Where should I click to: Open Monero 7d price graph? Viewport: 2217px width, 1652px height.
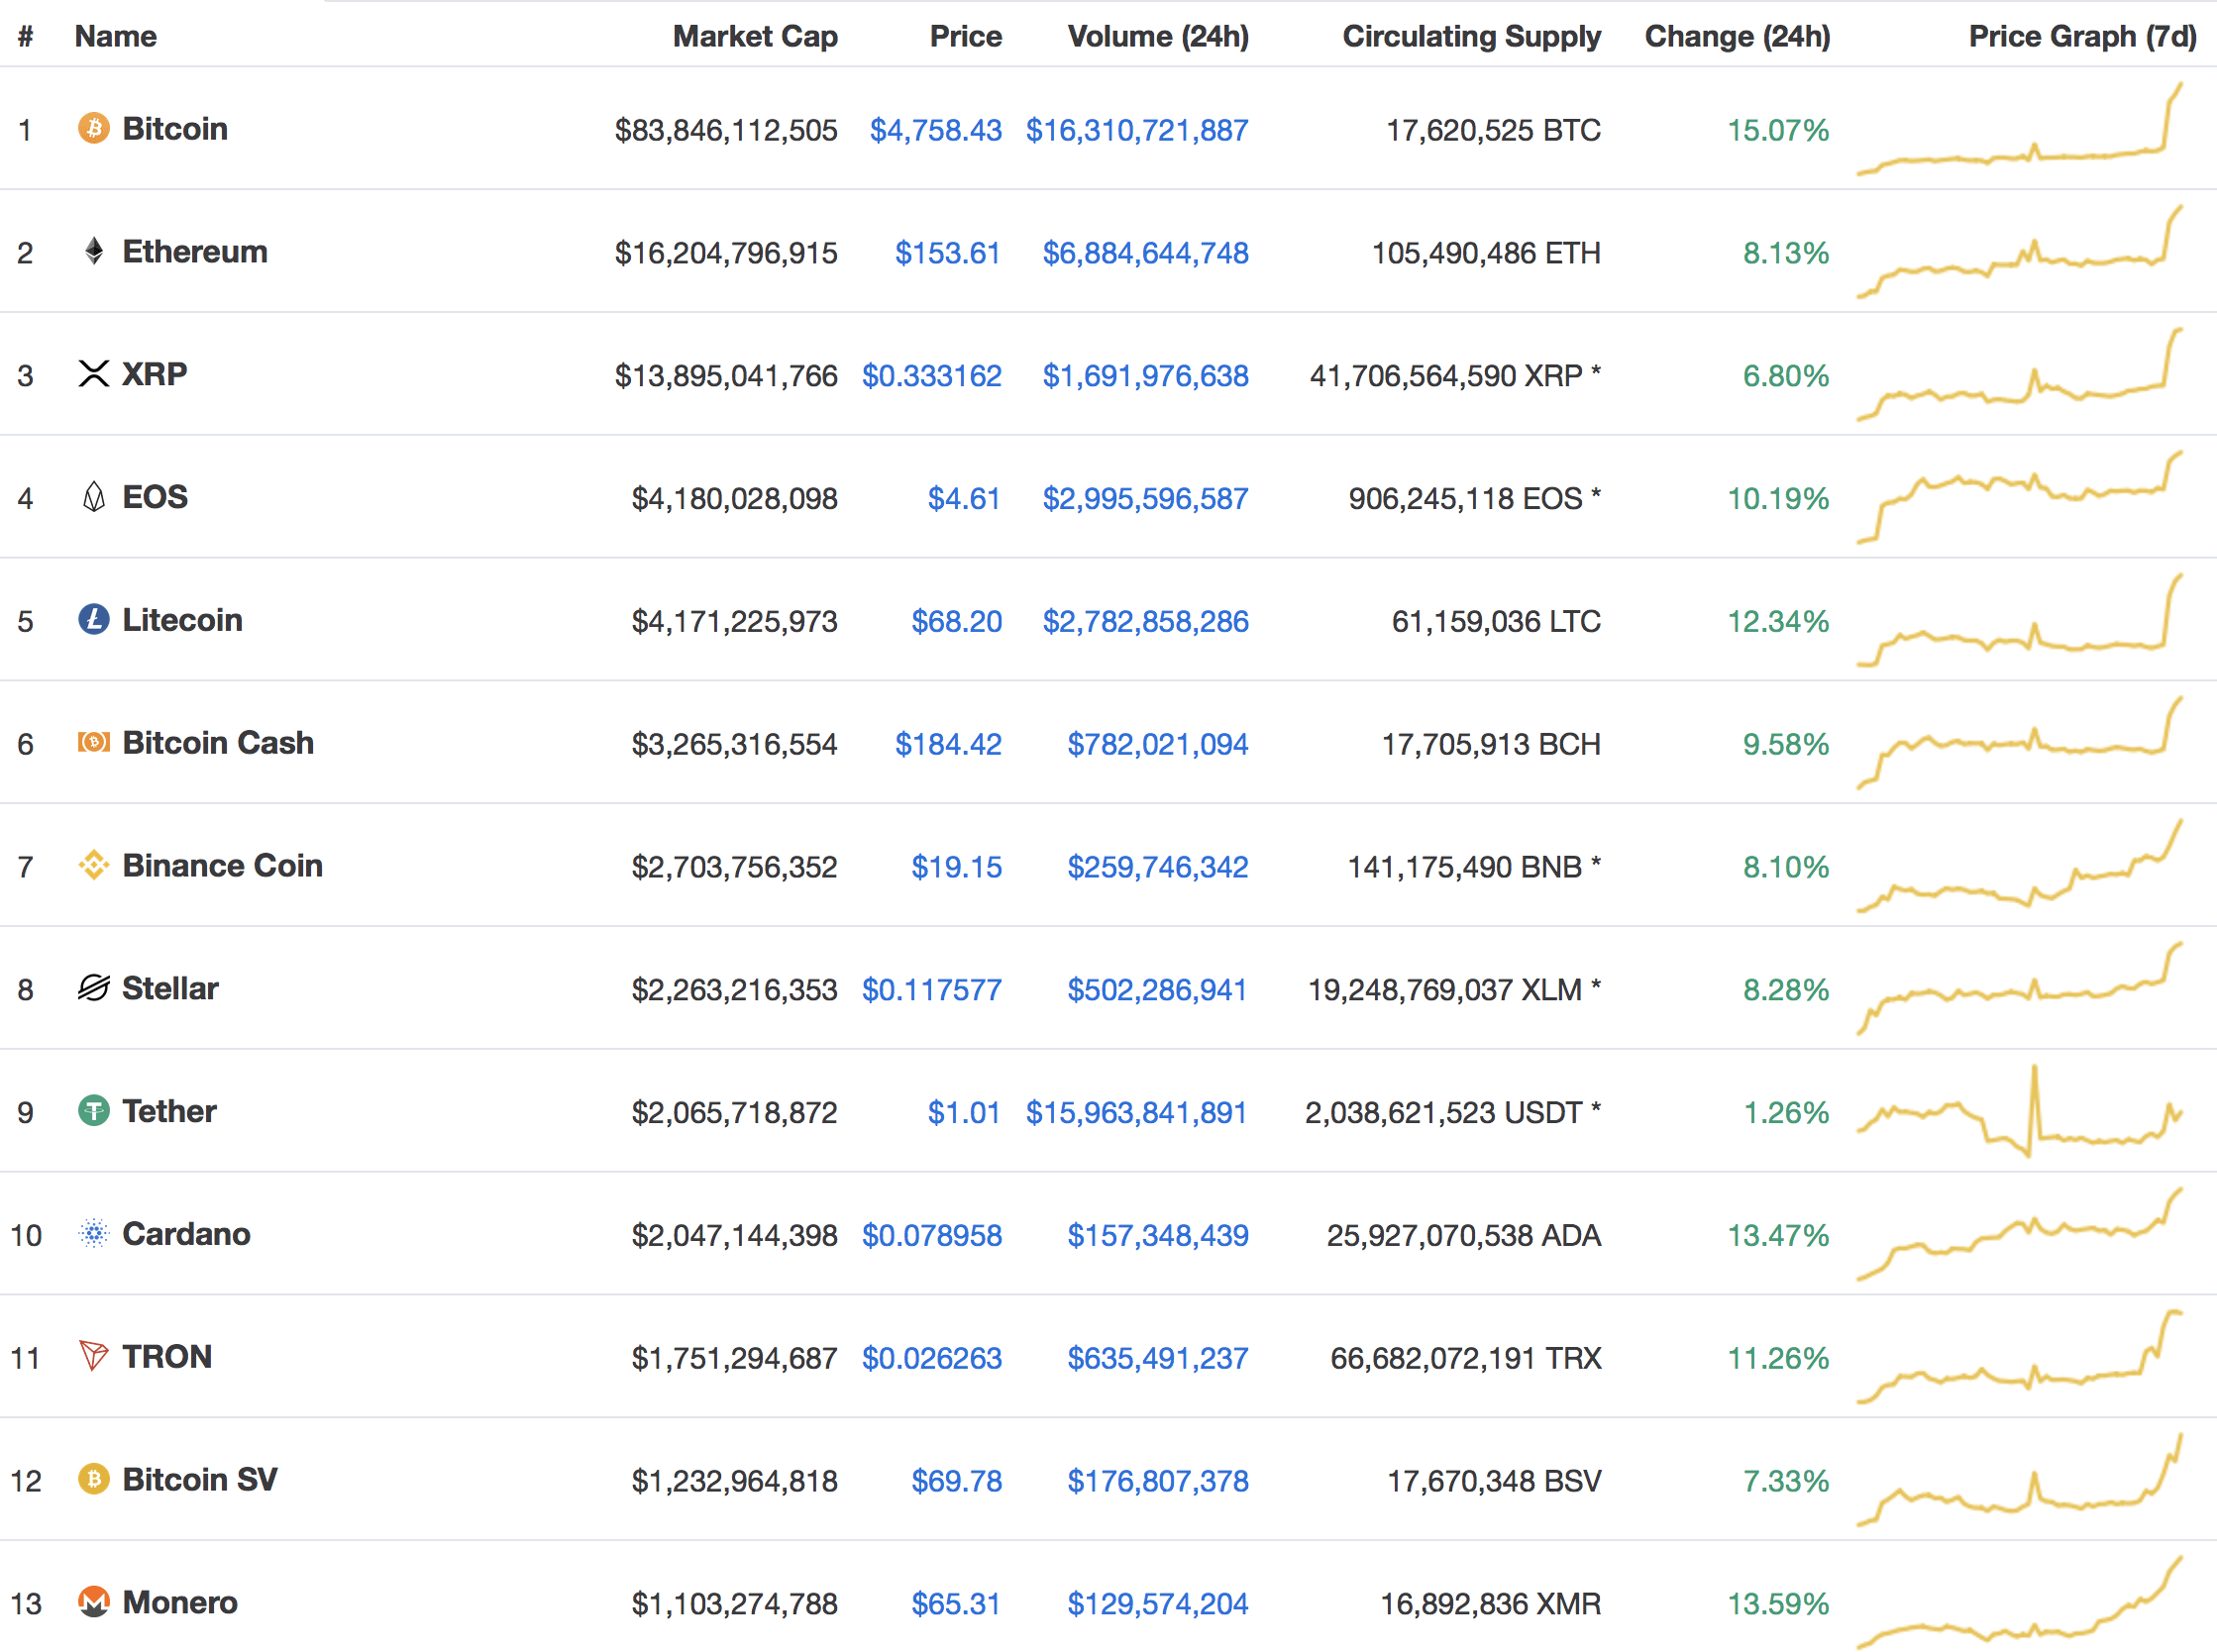point(2020,1602)
